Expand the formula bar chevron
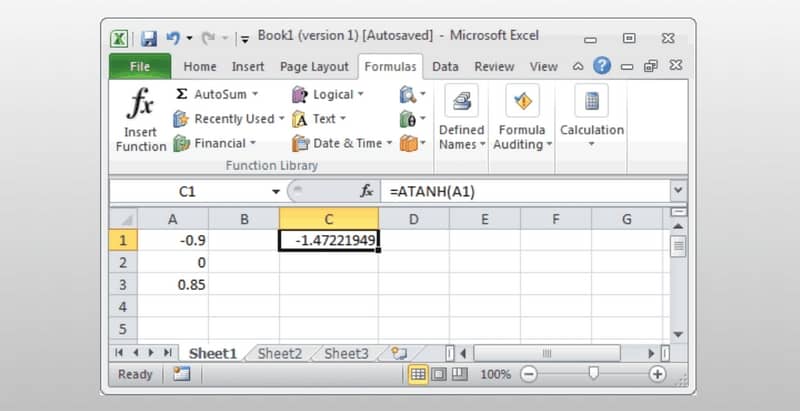800x411 pixels. [678, 191]
